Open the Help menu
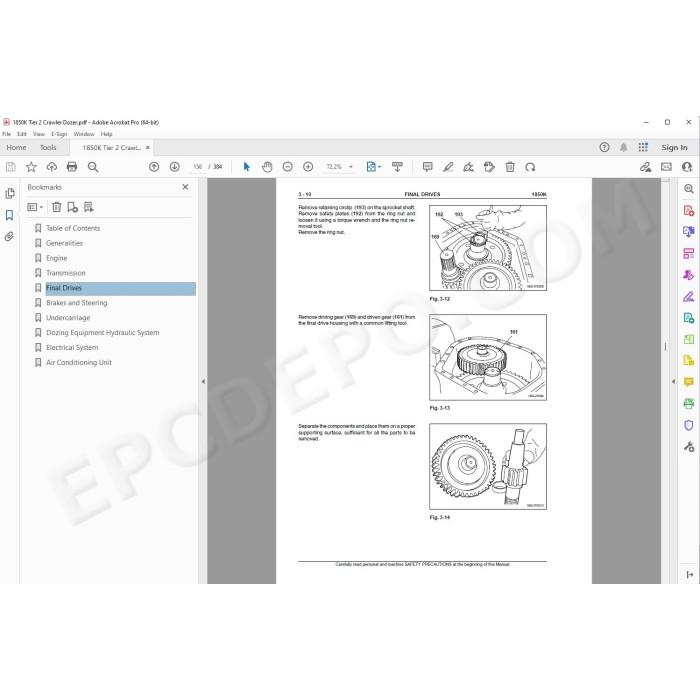The image size is (700, 700). [106, 134]
